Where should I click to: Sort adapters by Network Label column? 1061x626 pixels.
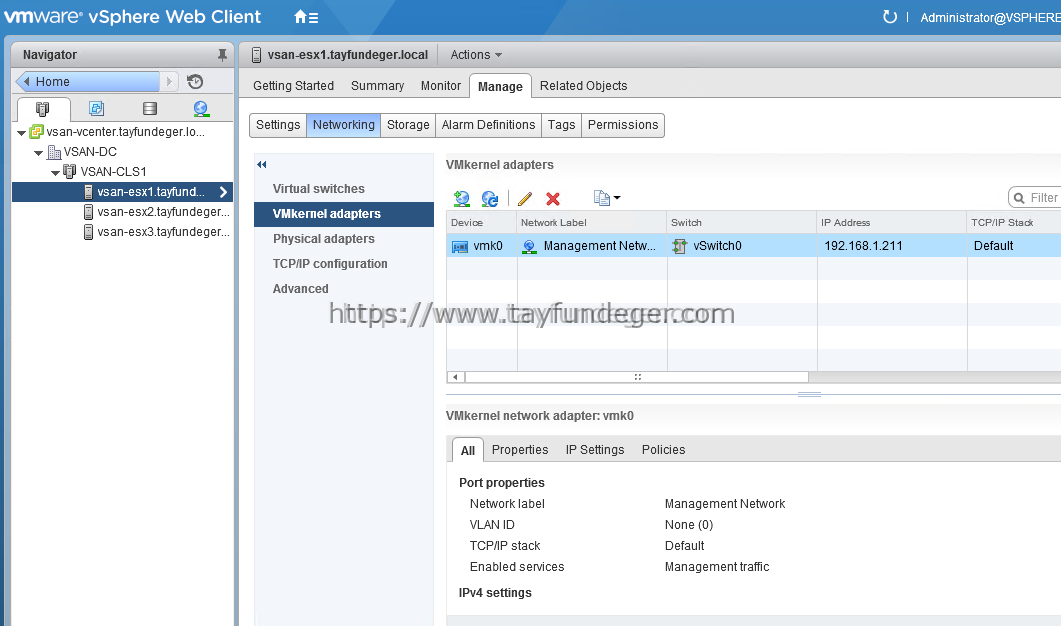592,223
